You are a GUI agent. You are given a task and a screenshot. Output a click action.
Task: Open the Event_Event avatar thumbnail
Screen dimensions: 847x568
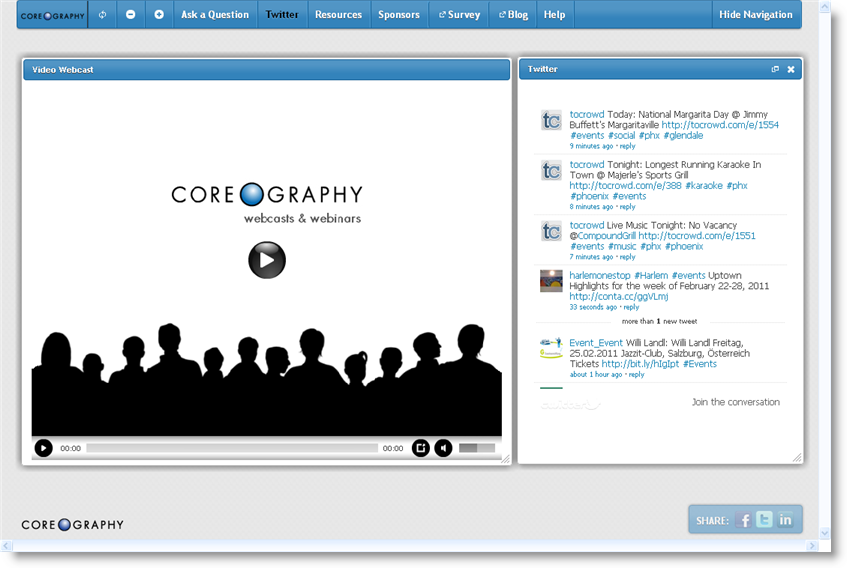click(x=552, y=349)
